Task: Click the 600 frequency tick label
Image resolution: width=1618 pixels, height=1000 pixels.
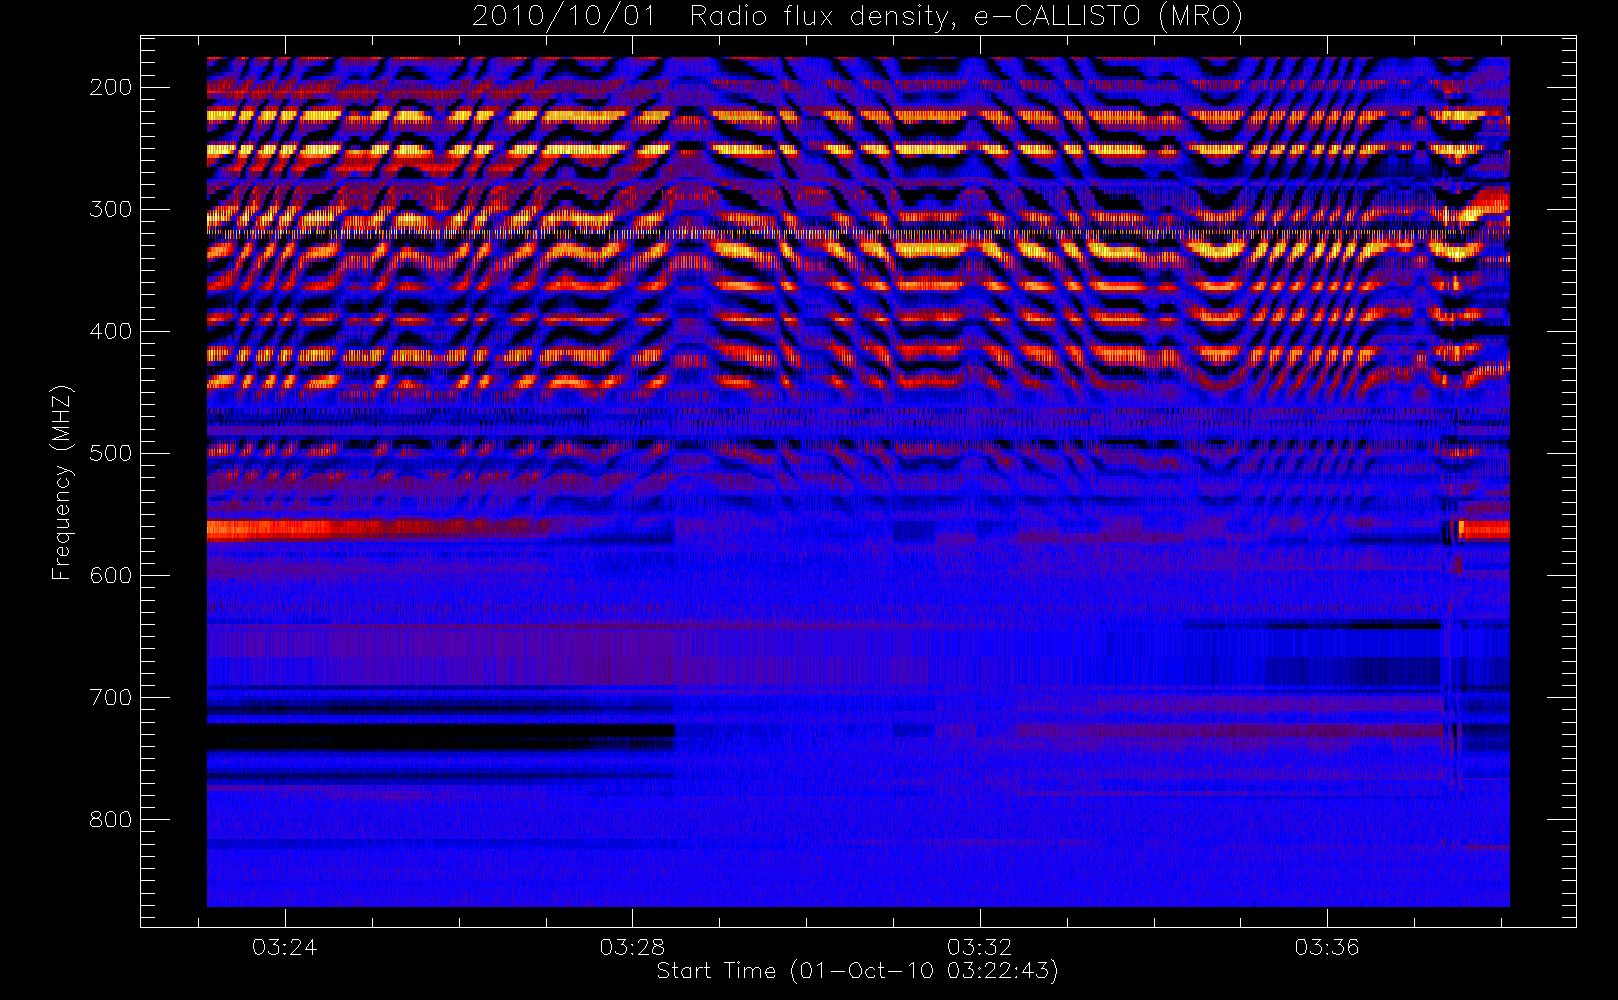Action: pyautogui.click(x=111, y=575)
